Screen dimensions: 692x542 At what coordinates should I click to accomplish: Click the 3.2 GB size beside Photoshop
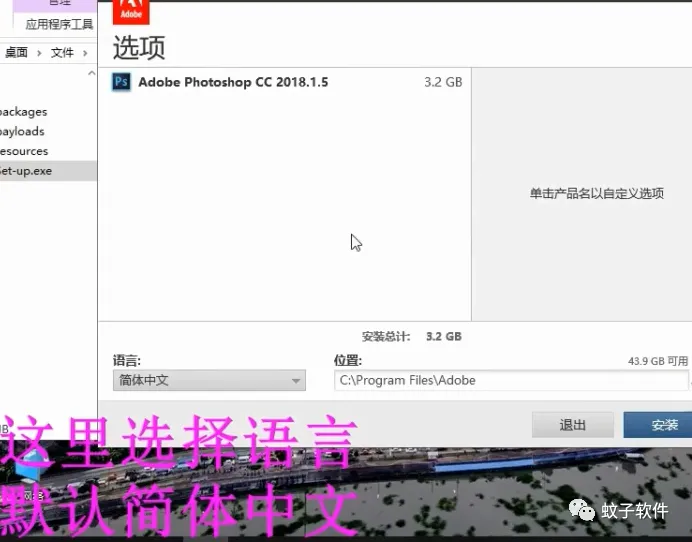[443, 82]
